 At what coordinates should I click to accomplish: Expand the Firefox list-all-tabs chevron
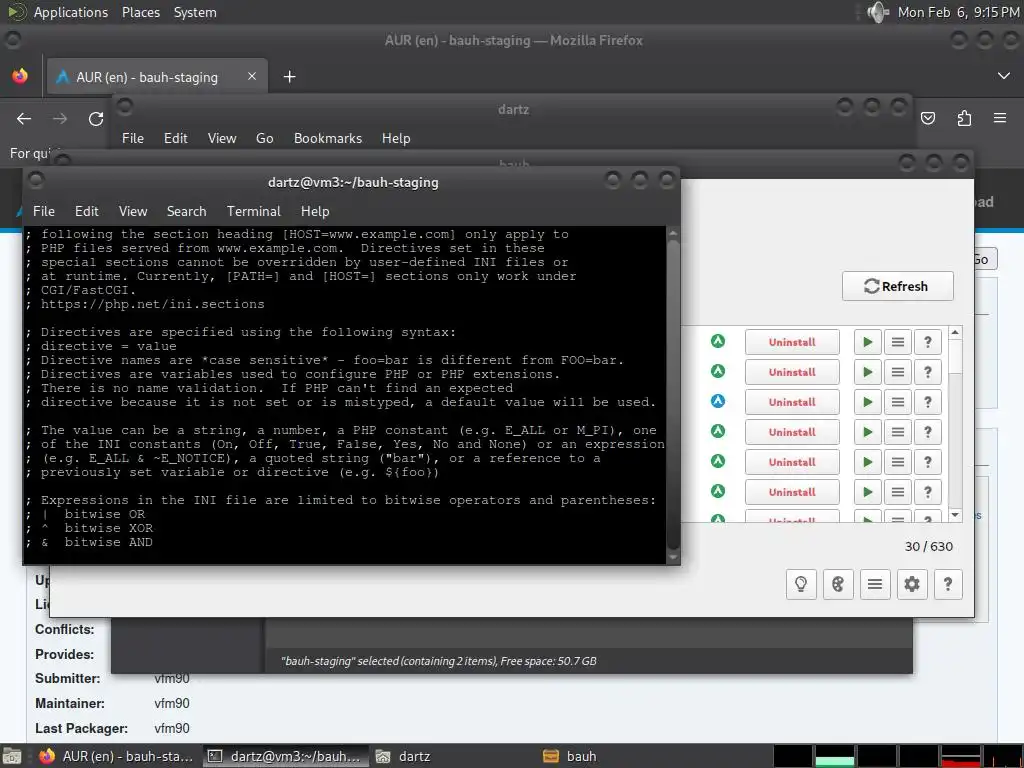pyautogui.click(x=1004, y=76)
